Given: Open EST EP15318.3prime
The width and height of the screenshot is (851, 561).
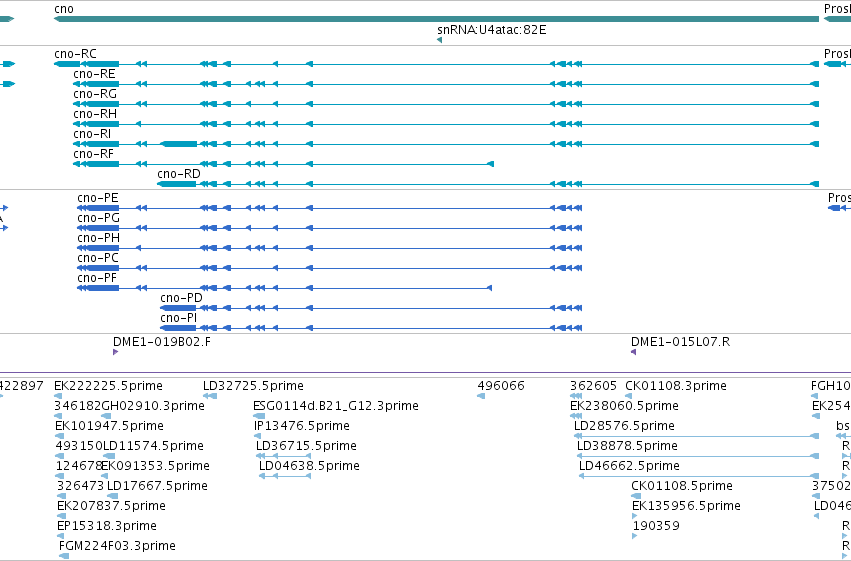Looking at the screenshot, I should (x=106, y=526).
